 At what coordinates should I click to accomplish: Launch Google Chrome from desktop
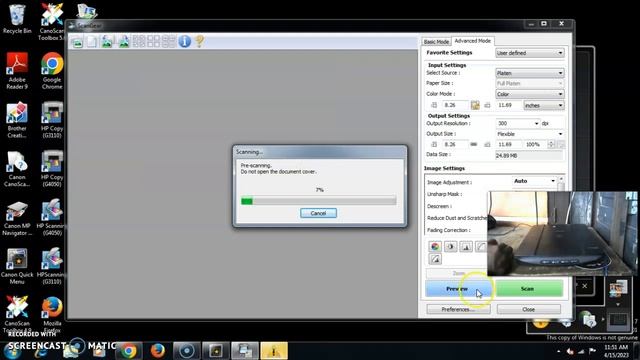[52, 71]
